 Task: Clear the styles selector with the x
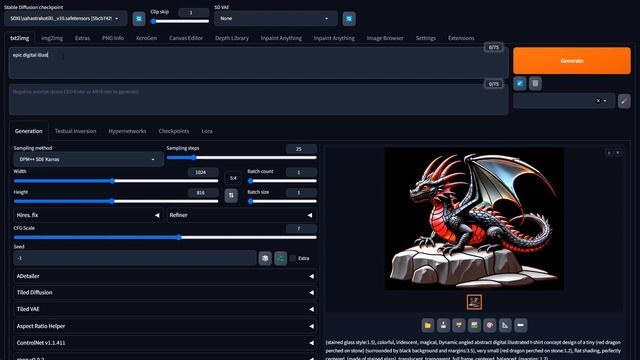click(598, 101)
